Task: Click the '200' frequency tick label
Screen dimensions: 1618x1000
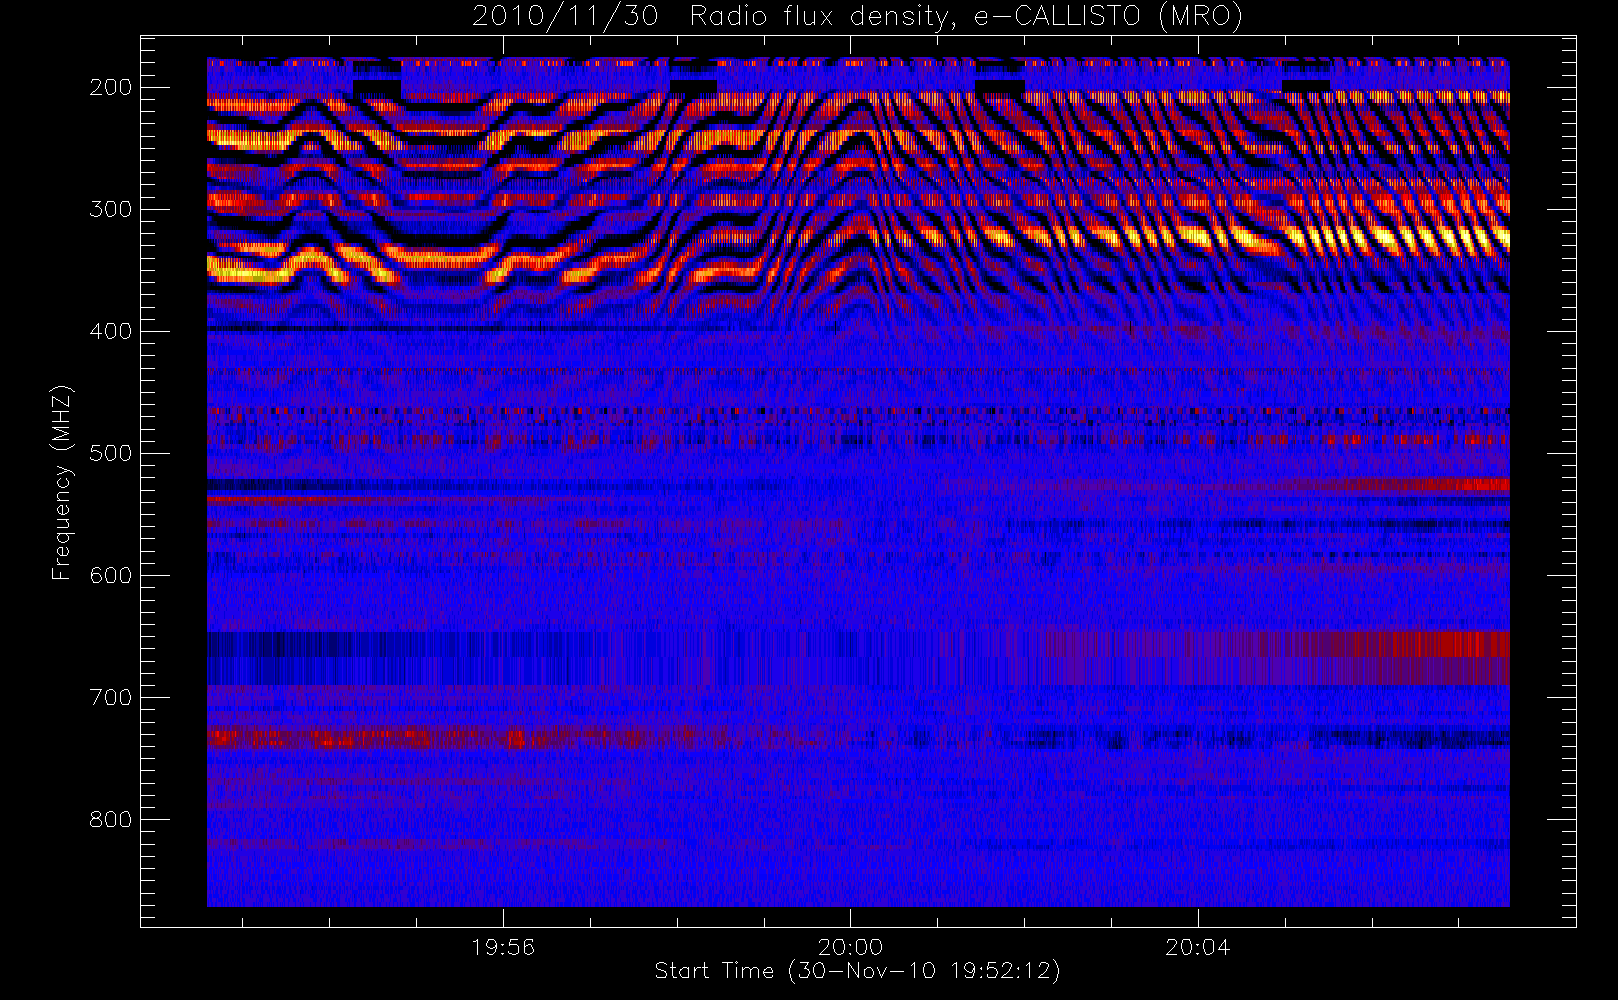Action: coord(110,87)
